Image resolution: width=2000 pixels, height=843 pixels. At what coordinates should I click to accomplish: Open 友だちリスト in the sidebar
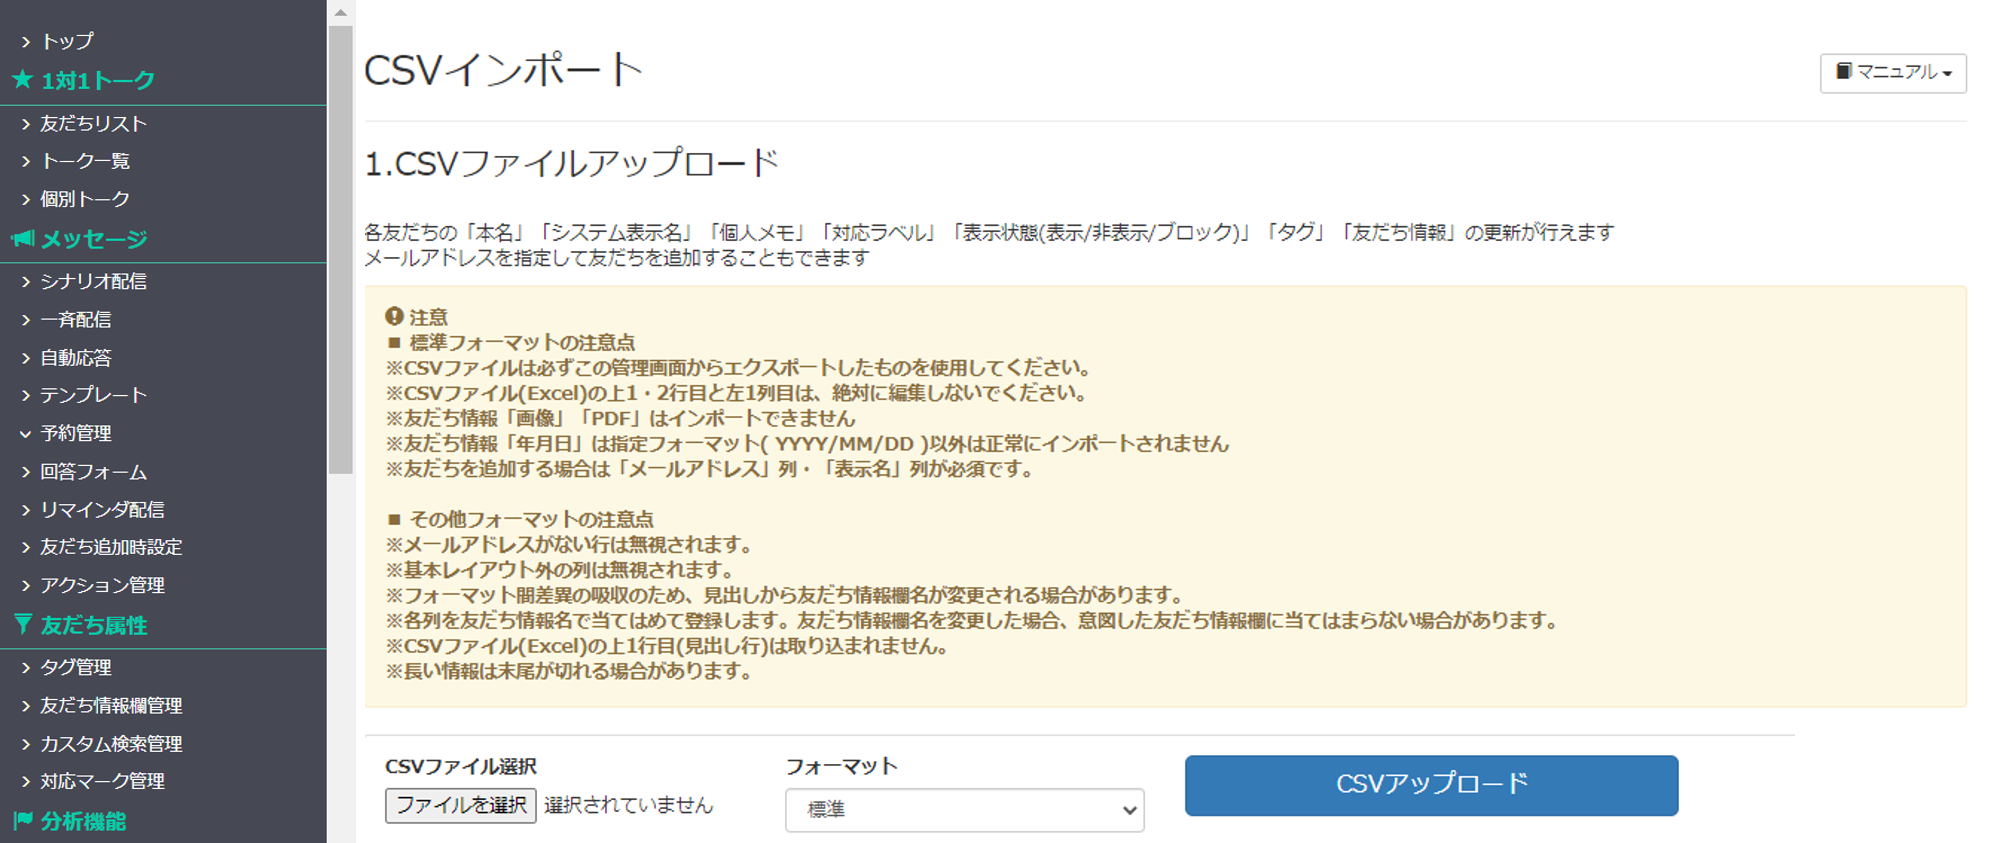coord(93,124)
